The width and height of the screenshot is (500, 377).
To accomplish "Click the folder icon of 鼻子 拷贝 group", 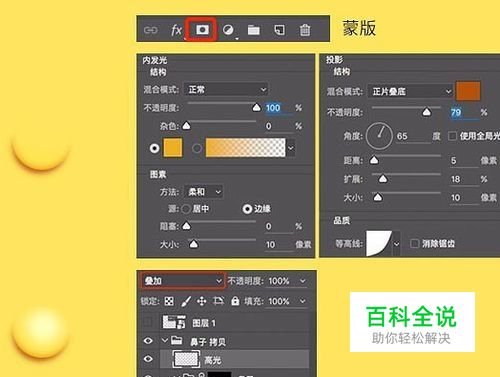I will [x=176, y=340].
